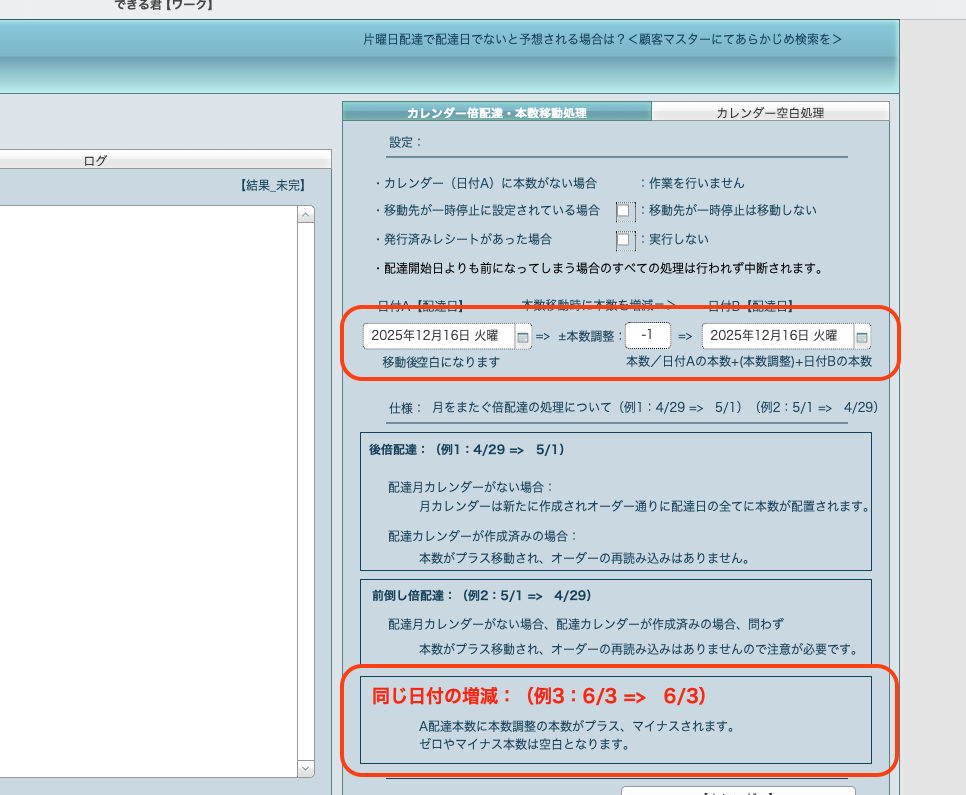This screenshot has height=795, width=966.
Task: Click the 片曜日配達 hint text in header
Action: pyautogui.click(x=602, y=40)
